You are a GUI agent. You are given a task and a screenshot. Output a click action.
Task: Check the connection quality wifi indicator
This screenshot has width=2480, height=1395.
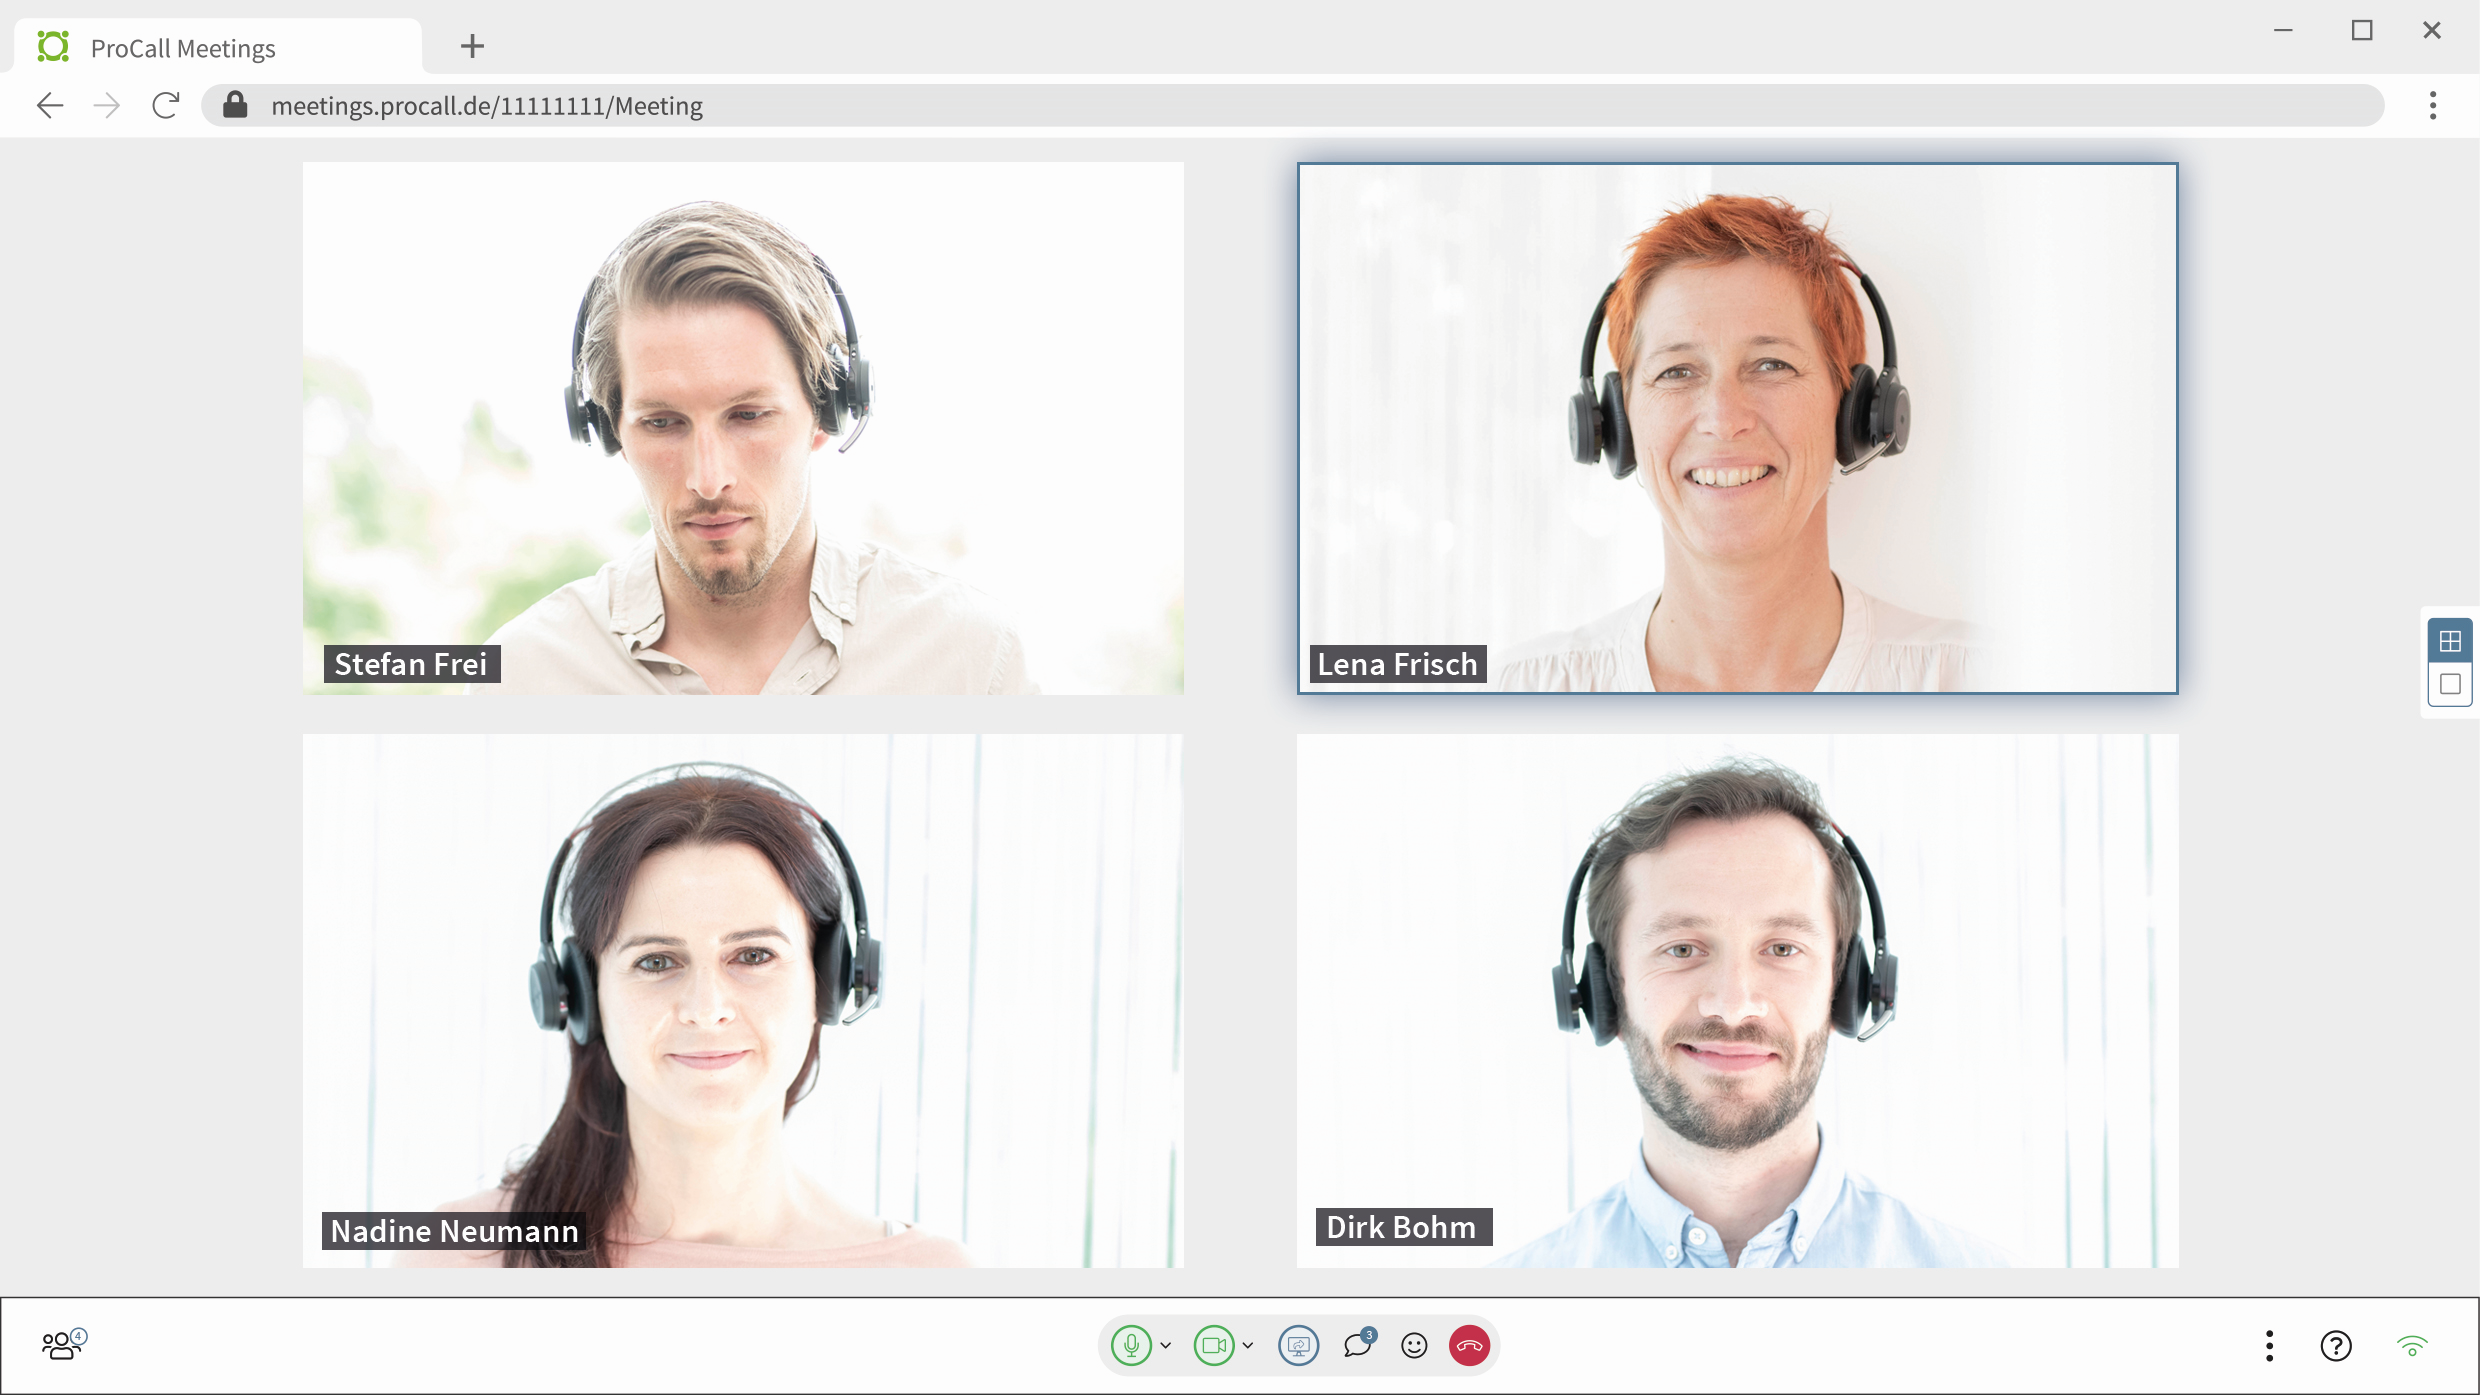point(2412,1346)
